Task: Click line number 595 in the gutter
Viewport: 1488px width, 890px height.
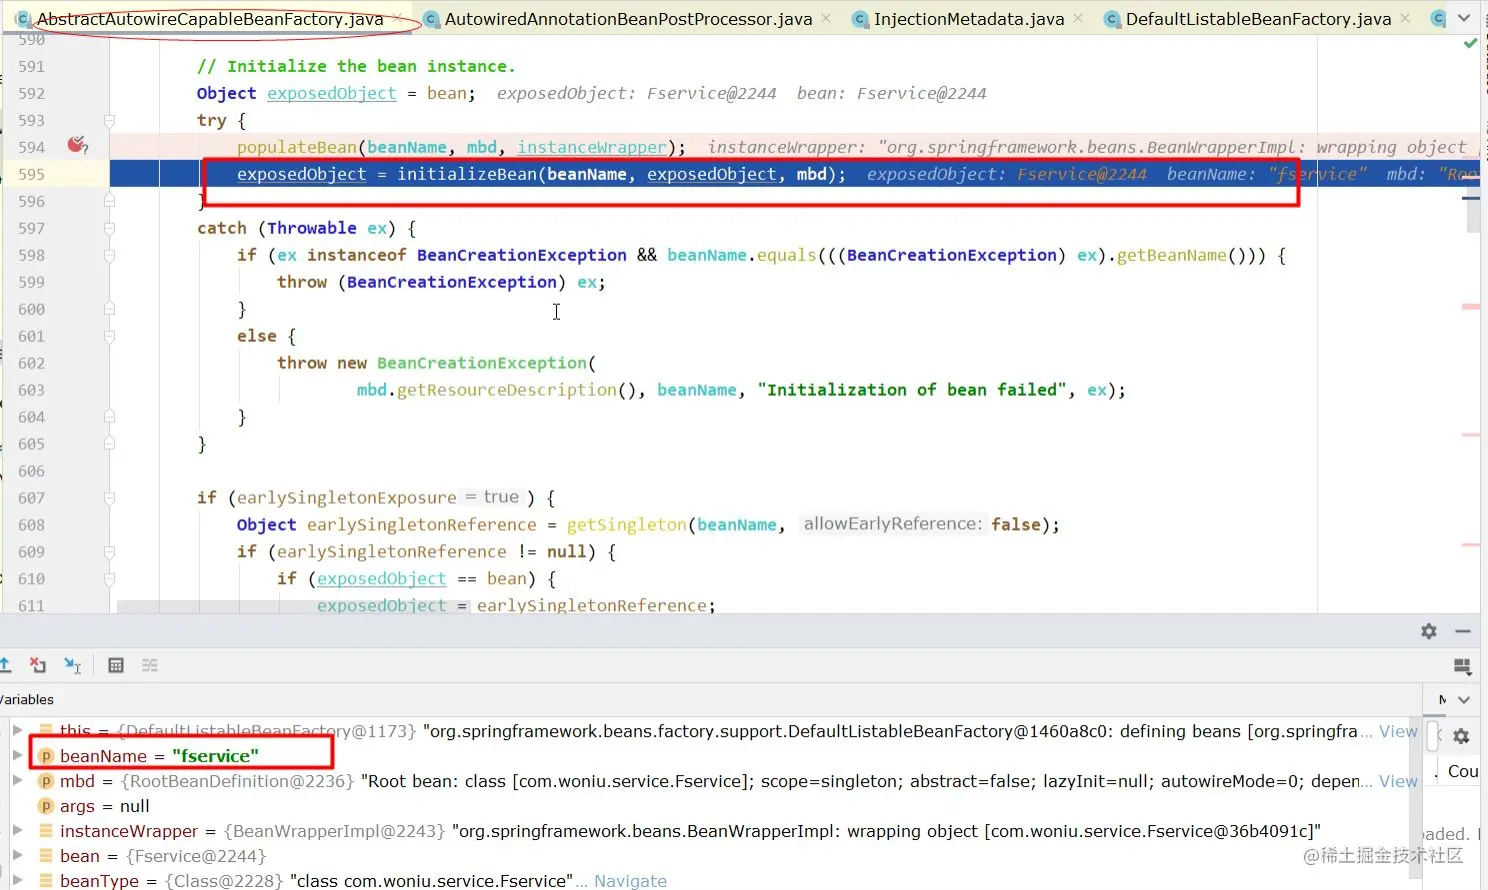Action: coord(31,174)
